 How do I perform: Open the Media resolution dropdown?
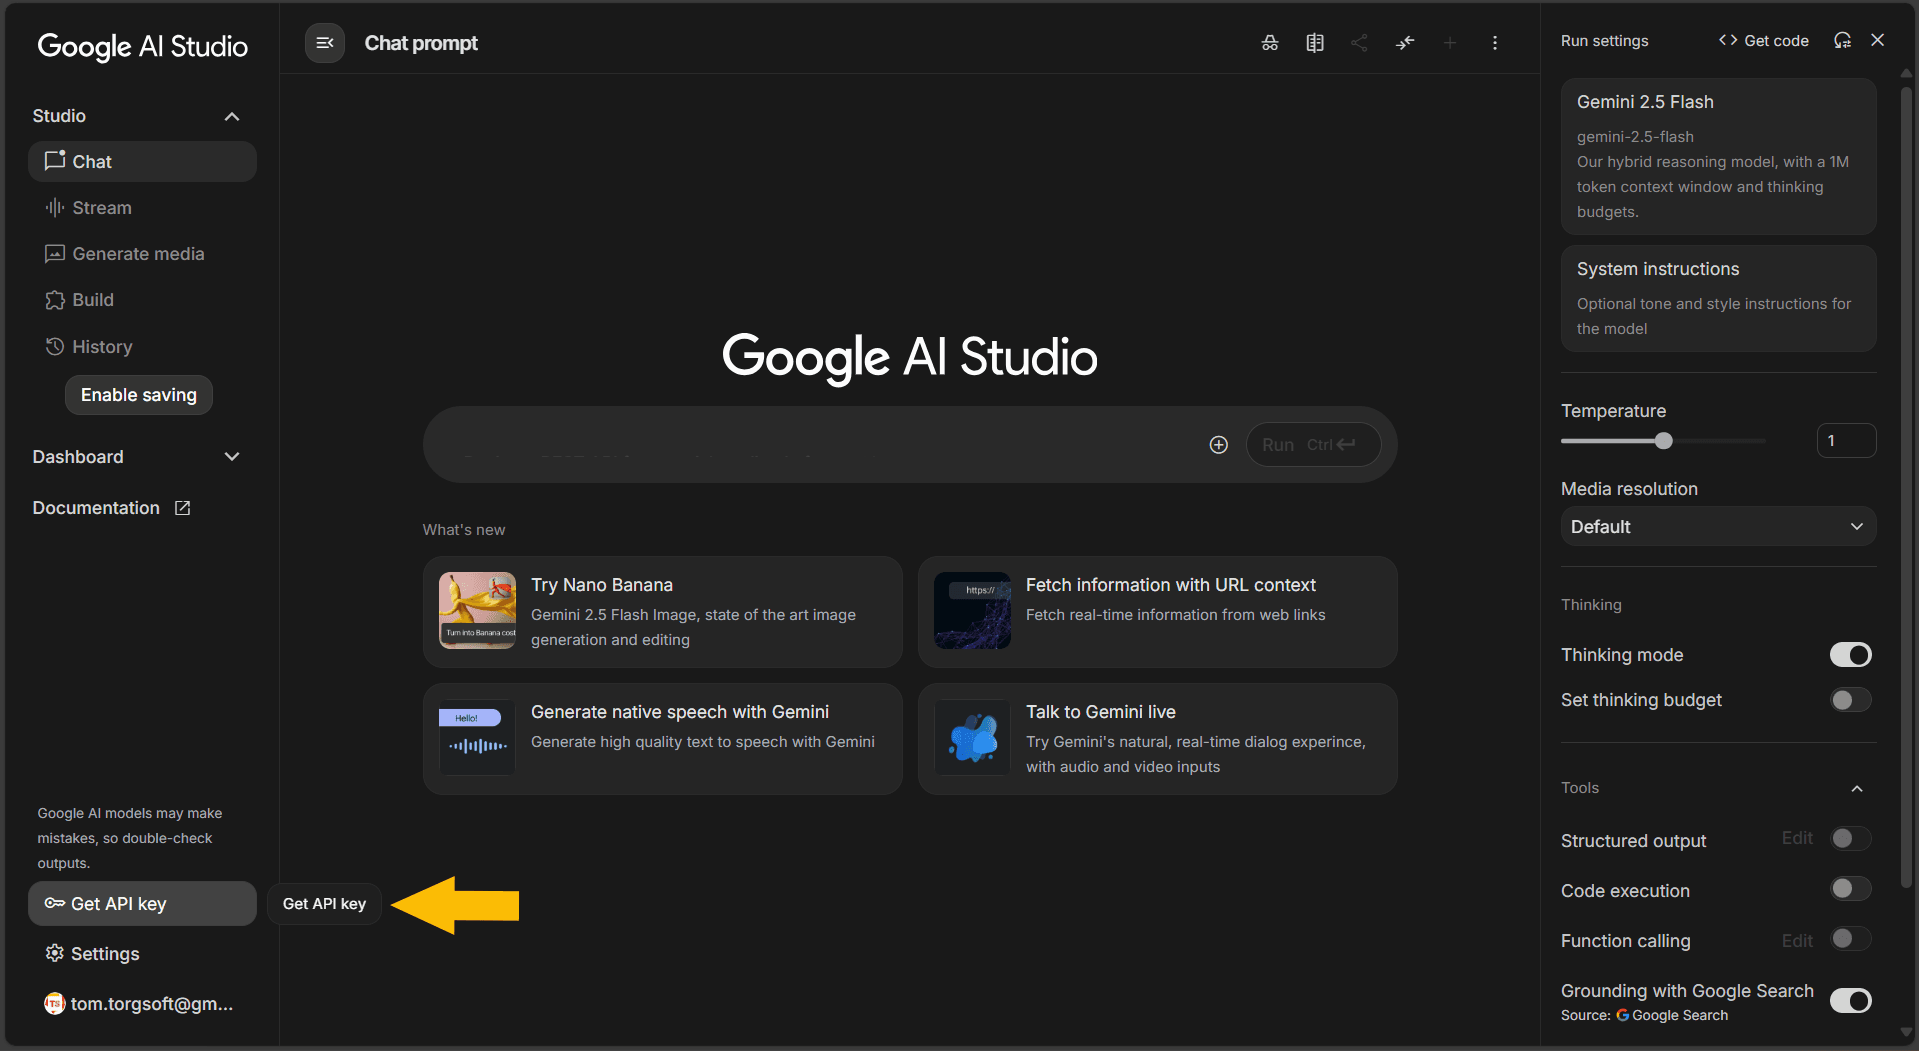pos(1717,527)
